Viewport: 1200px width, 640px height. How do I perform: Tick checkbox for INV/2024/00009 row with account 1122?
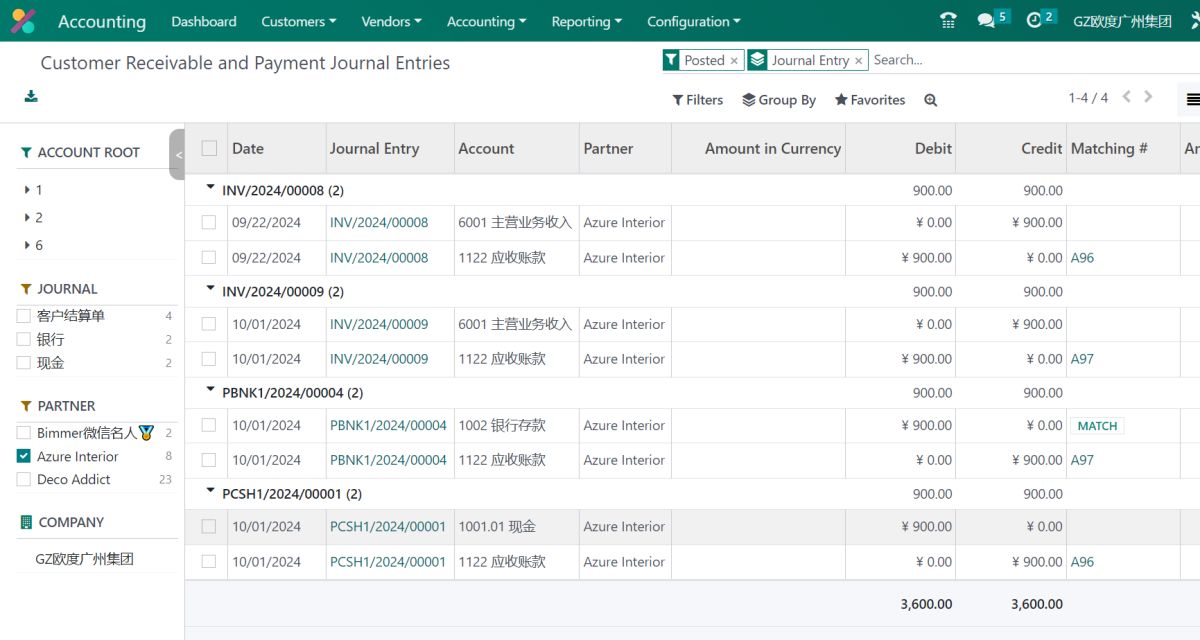coord(209,358)
